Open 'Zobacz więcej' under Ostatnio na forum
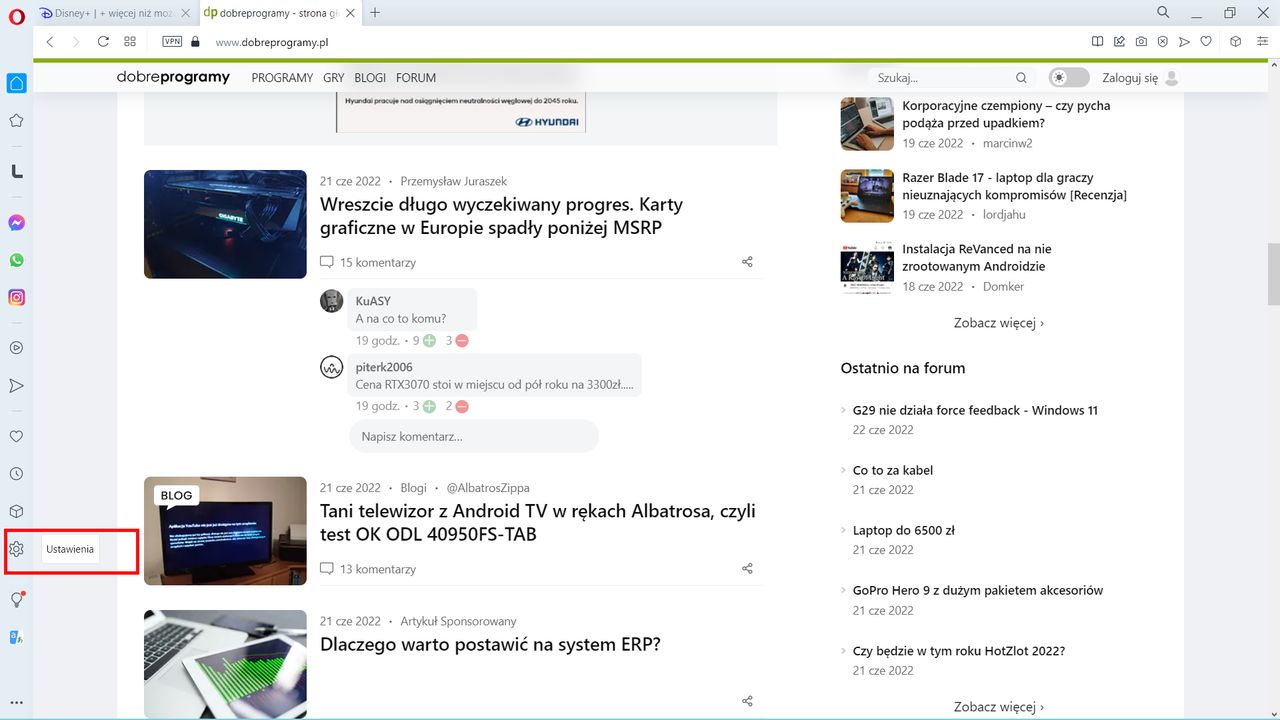1280x720 pixels. click(996, 706)
